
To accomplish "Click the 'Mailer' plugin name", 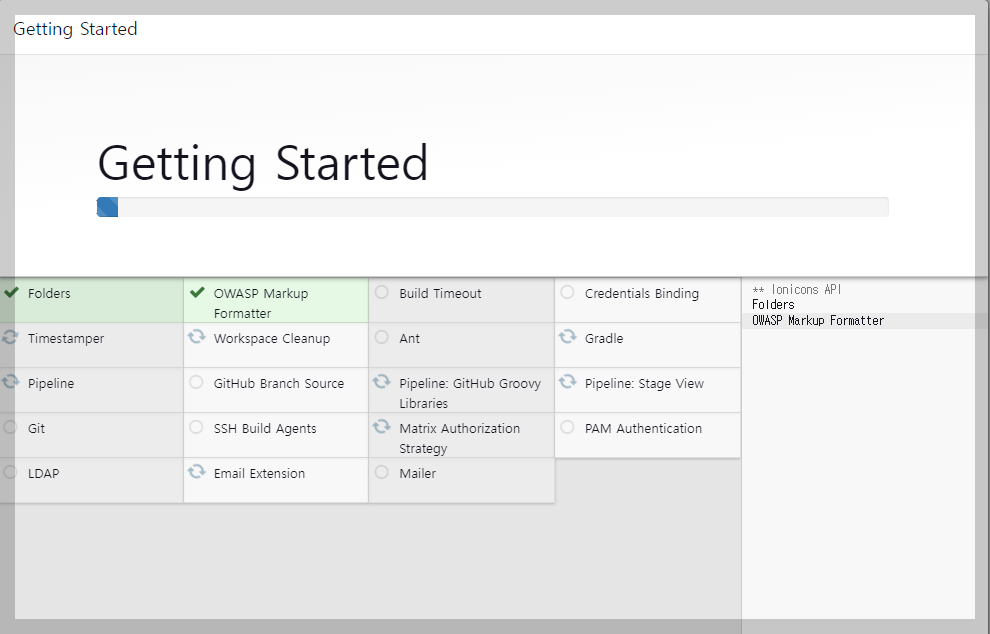I will coord(417,473).
